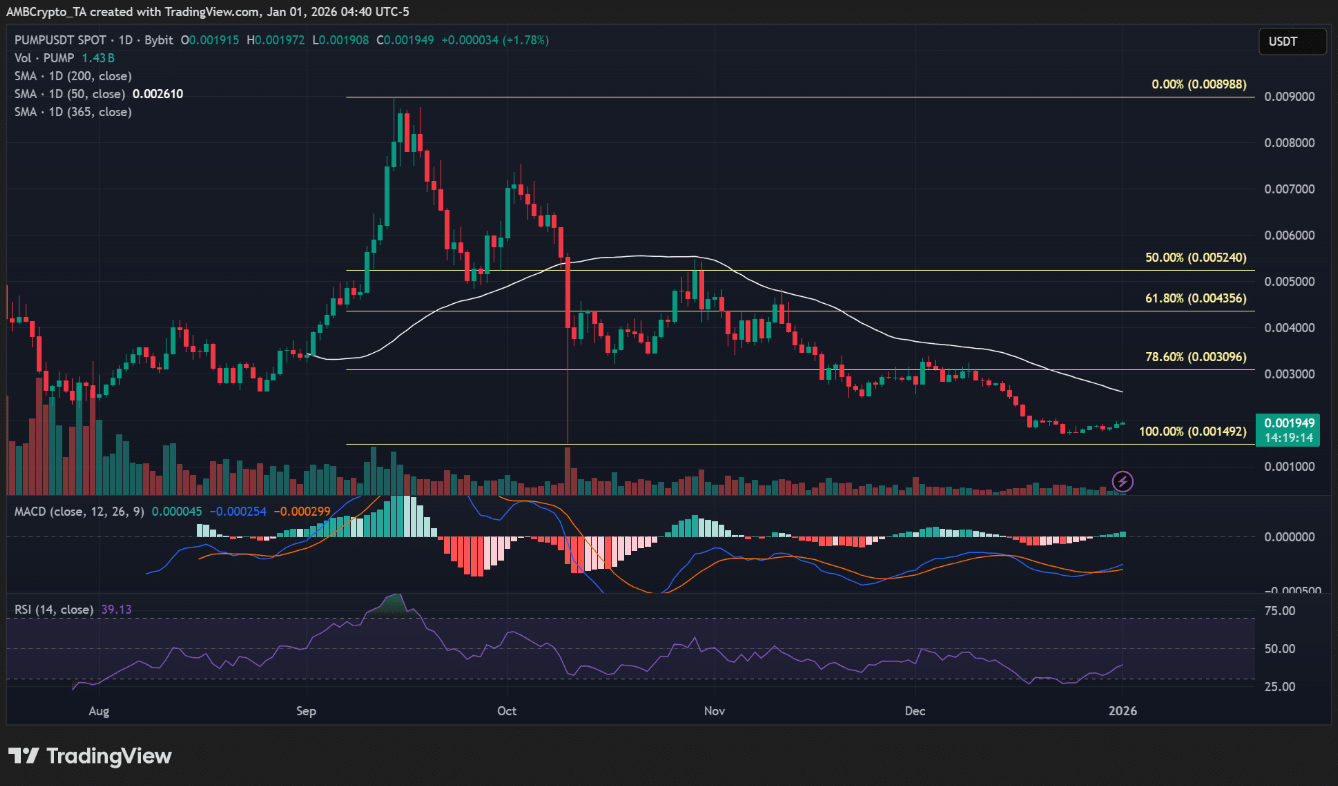Select the 50.00% (0.005240) Fibonacci level
Screen dimensions: 1338x786
1195,257
